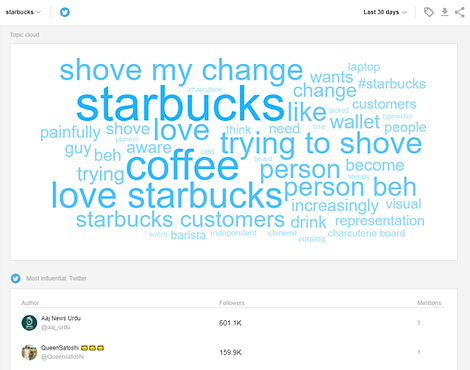Sort table by Mentions column header
The width and height of the screenshot is (470, 370).
tap(429, 303)
